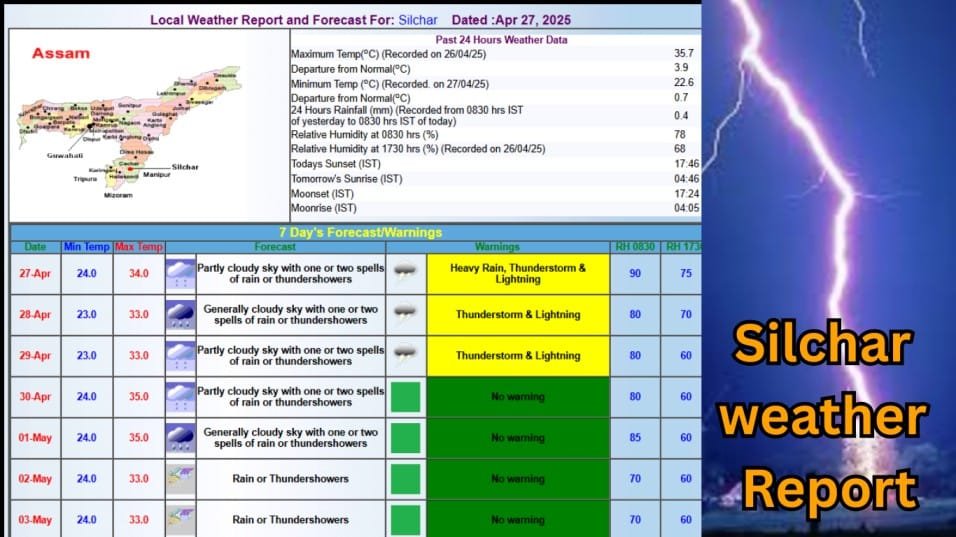The image size is (956, 537).
Task: Click the 27-Apr thunderstorm warning cloud icon
Action: click(405, 273)
